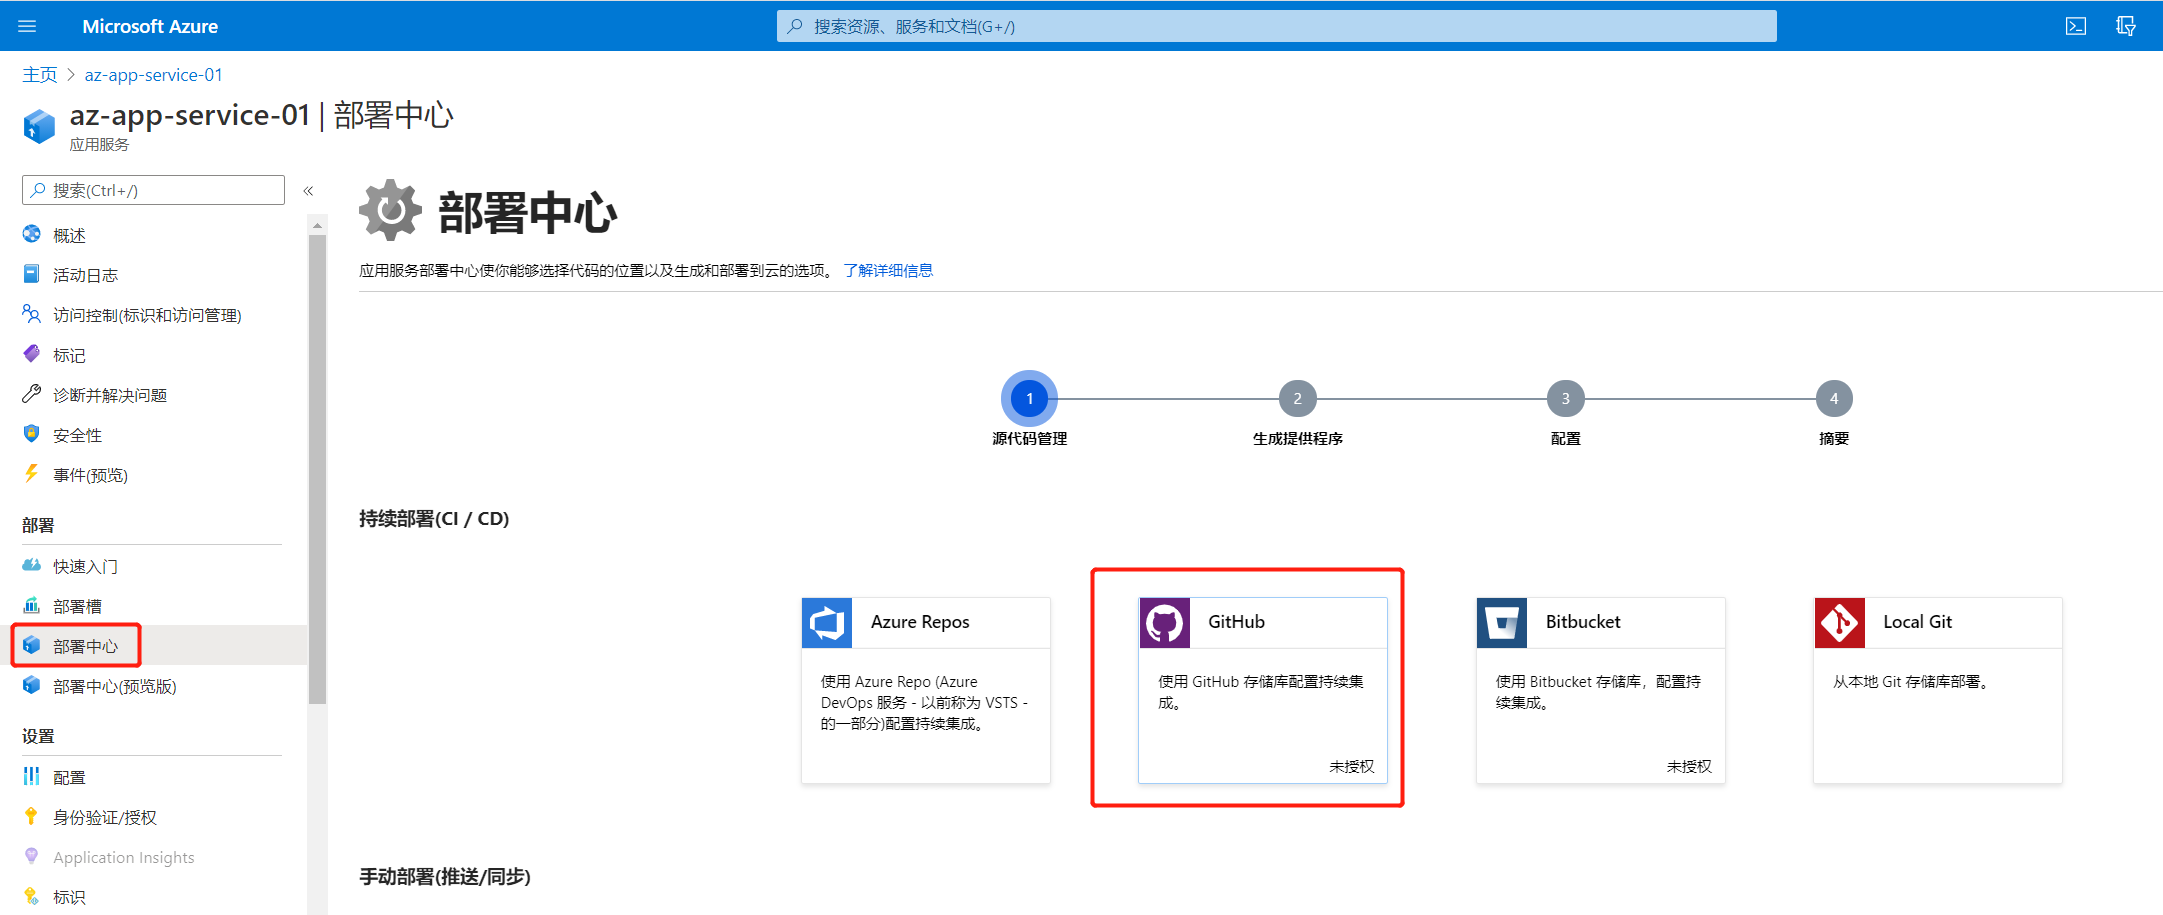Screen dimensions: 2163x915
Task: Click the az-app-service-01 breadcrumb link
Action: pyautogui.click(x=154, y=75)
